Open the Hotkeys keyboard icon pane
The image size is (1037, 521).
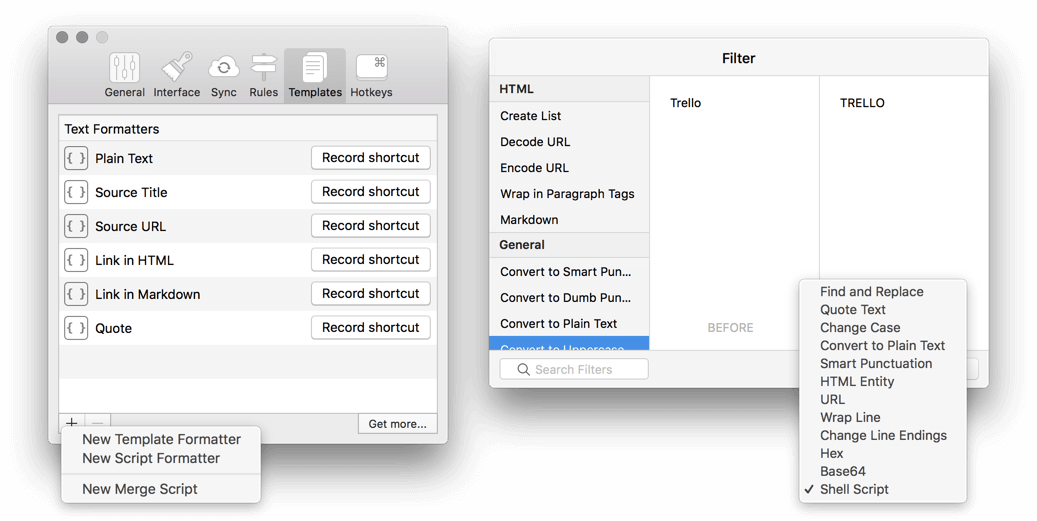point(371,75)
